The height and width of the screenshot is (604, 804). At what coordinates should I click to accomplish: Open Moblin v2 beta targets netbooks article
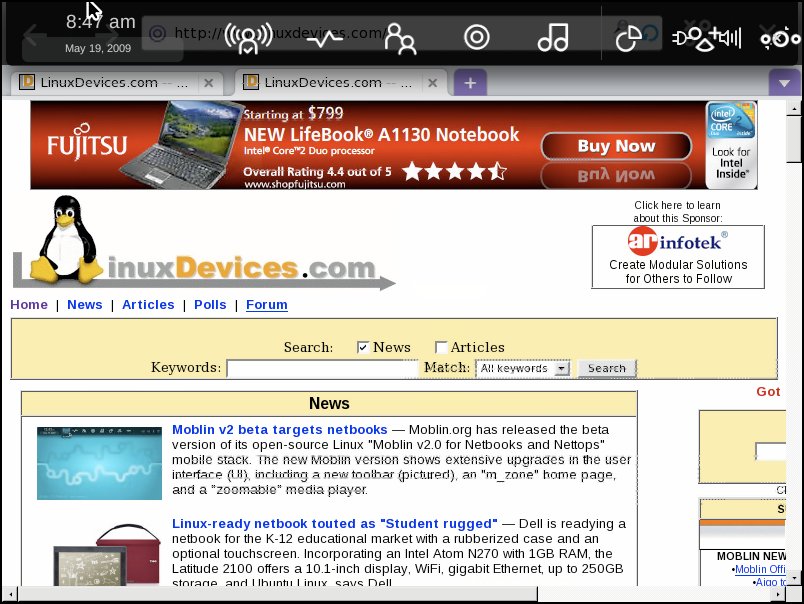coord(279,430)
